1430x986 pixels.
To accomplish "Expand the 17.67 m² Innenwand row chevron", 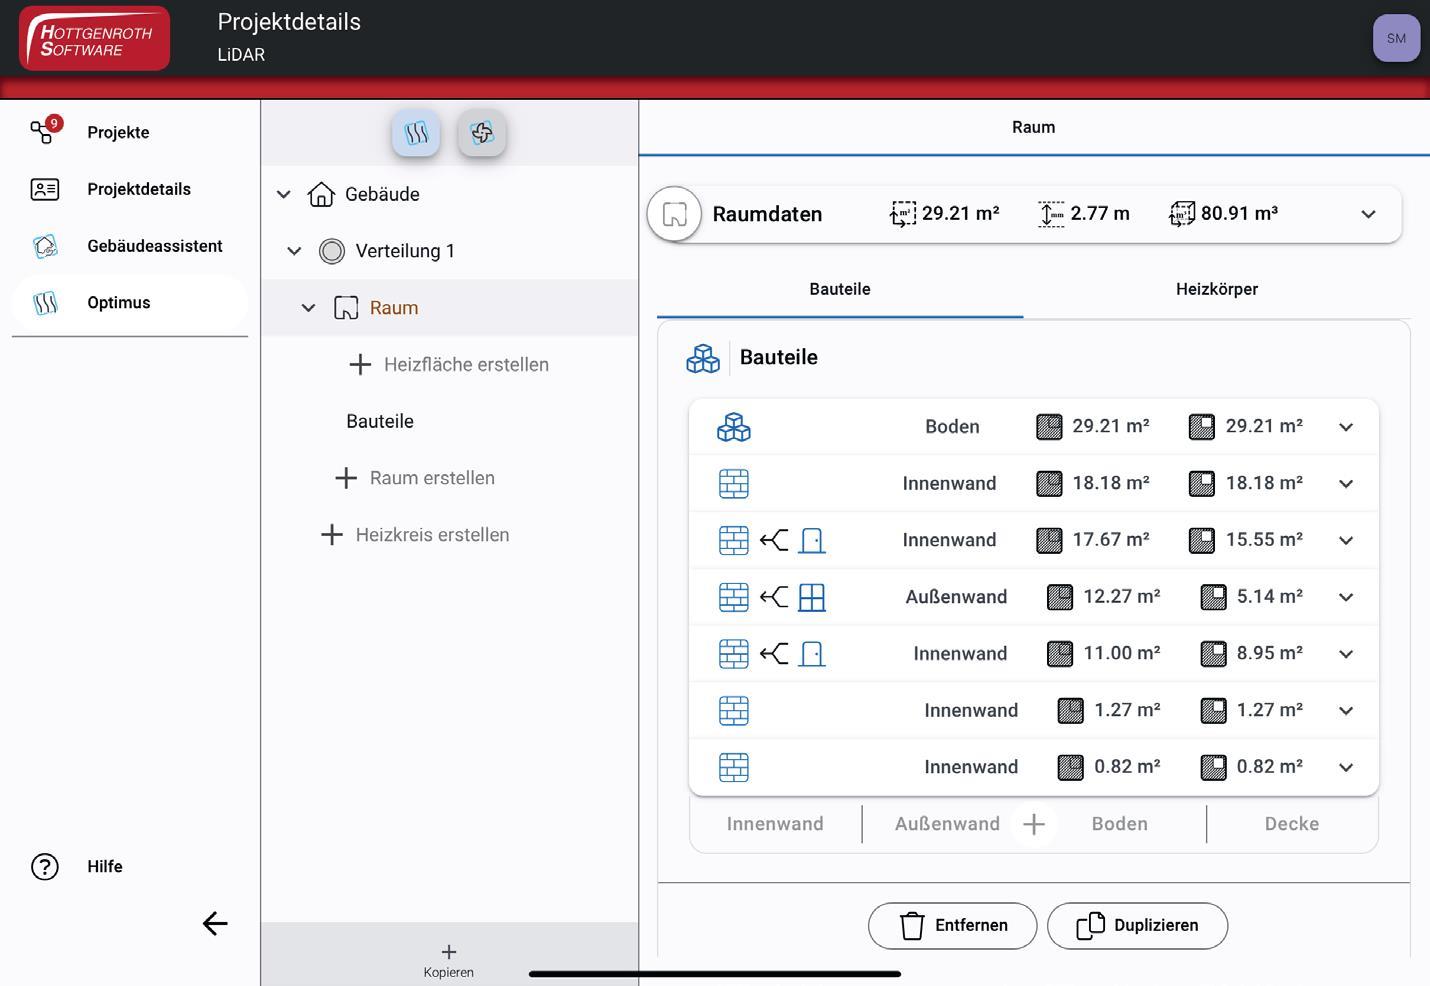I will click(1346, 541).
